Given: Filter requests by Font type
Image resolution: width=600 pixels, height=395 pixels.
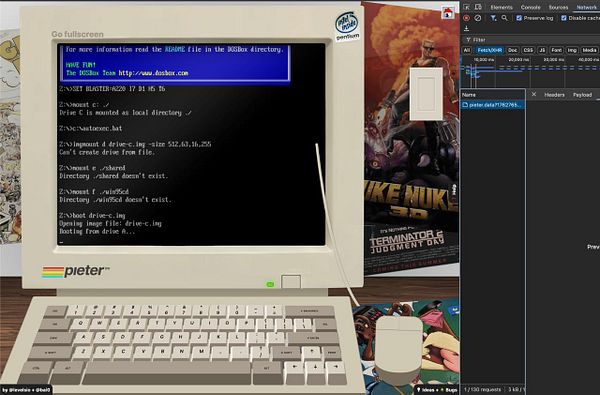Looking at the screenshot, I should (556, 50).
